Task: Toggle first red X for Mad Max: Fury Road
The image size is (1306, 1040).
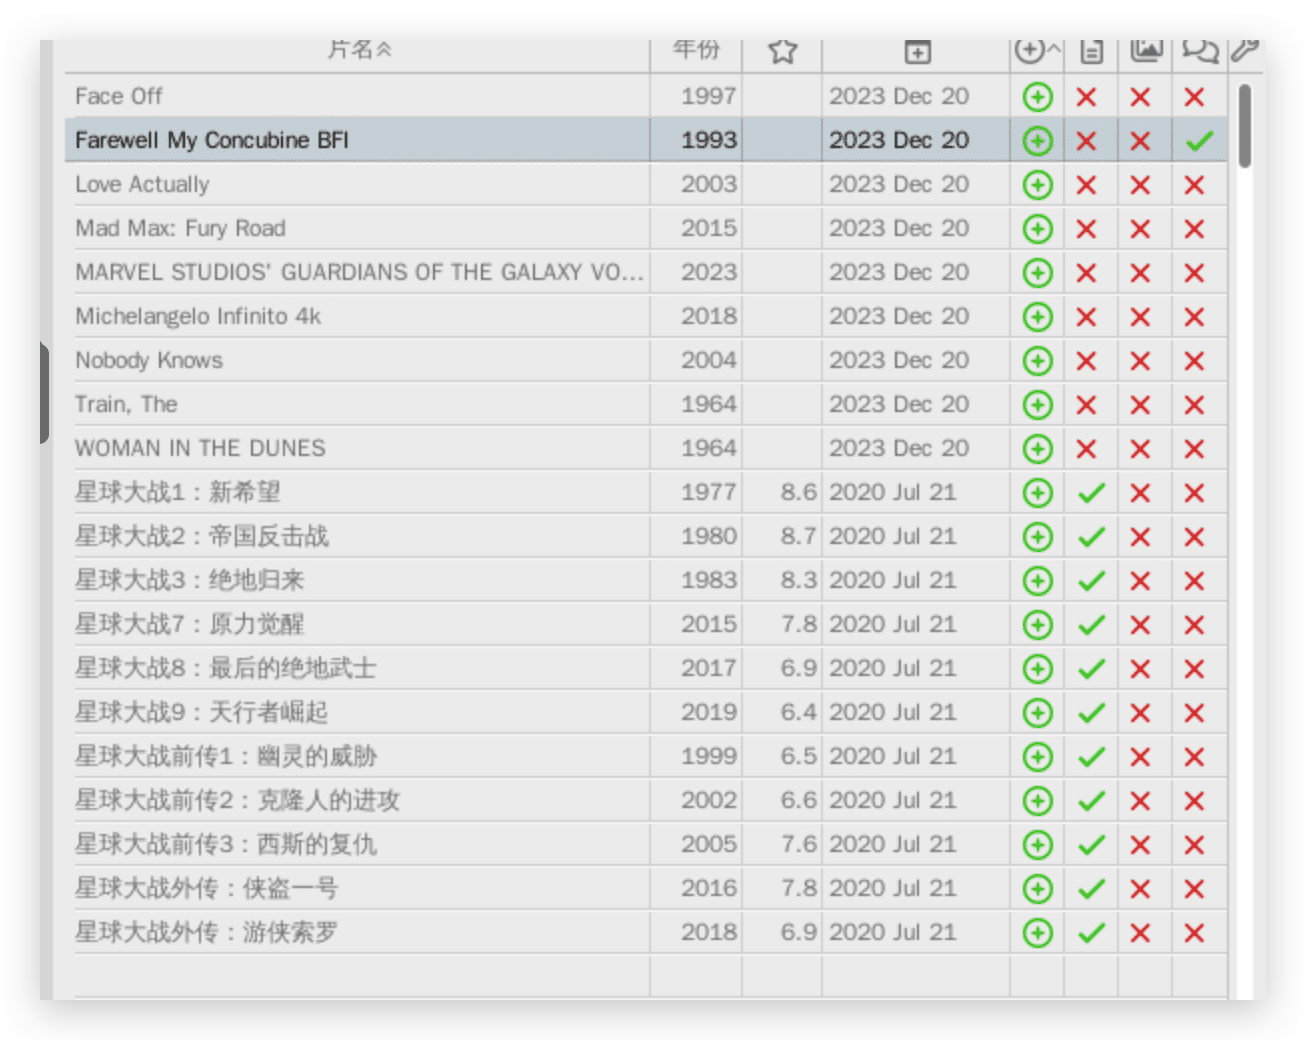Action: 1086,229
